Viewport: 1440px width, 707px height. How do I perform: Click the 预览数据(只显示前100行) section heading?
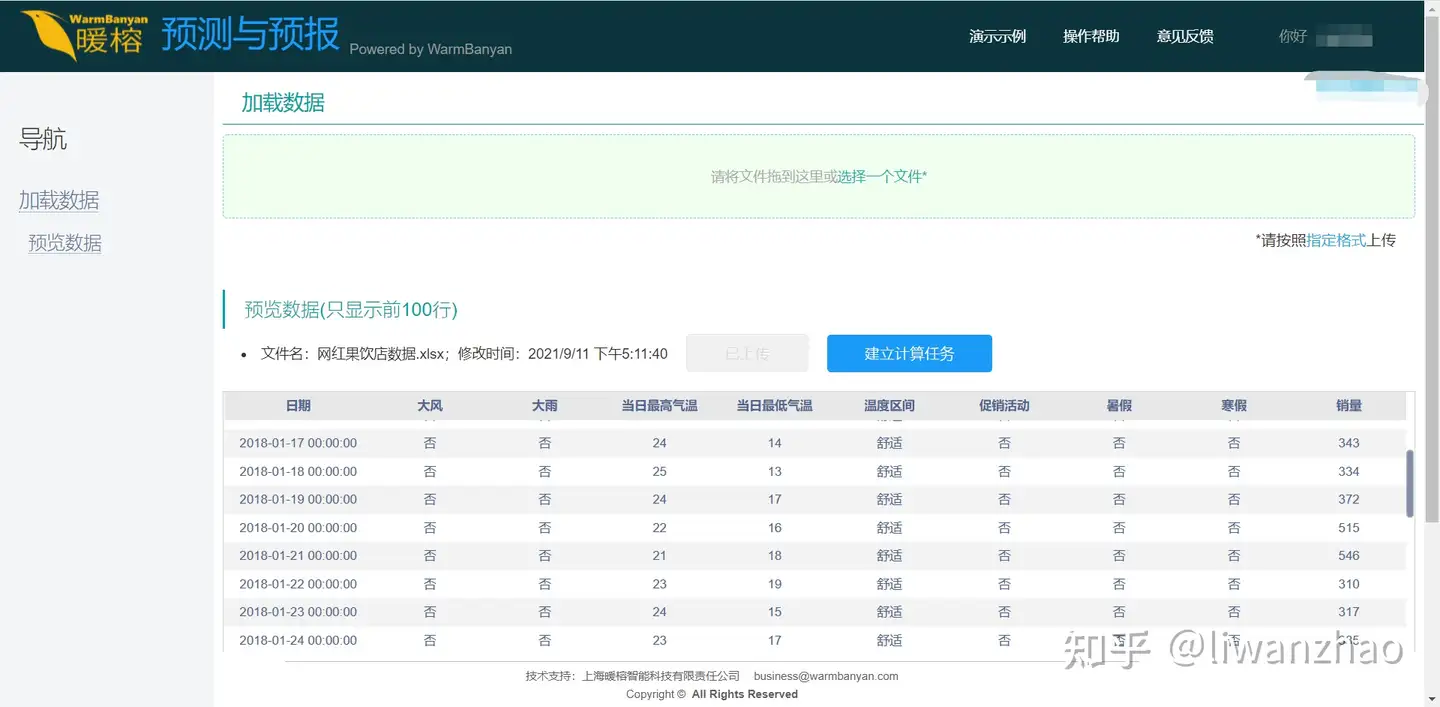[351, 310]
